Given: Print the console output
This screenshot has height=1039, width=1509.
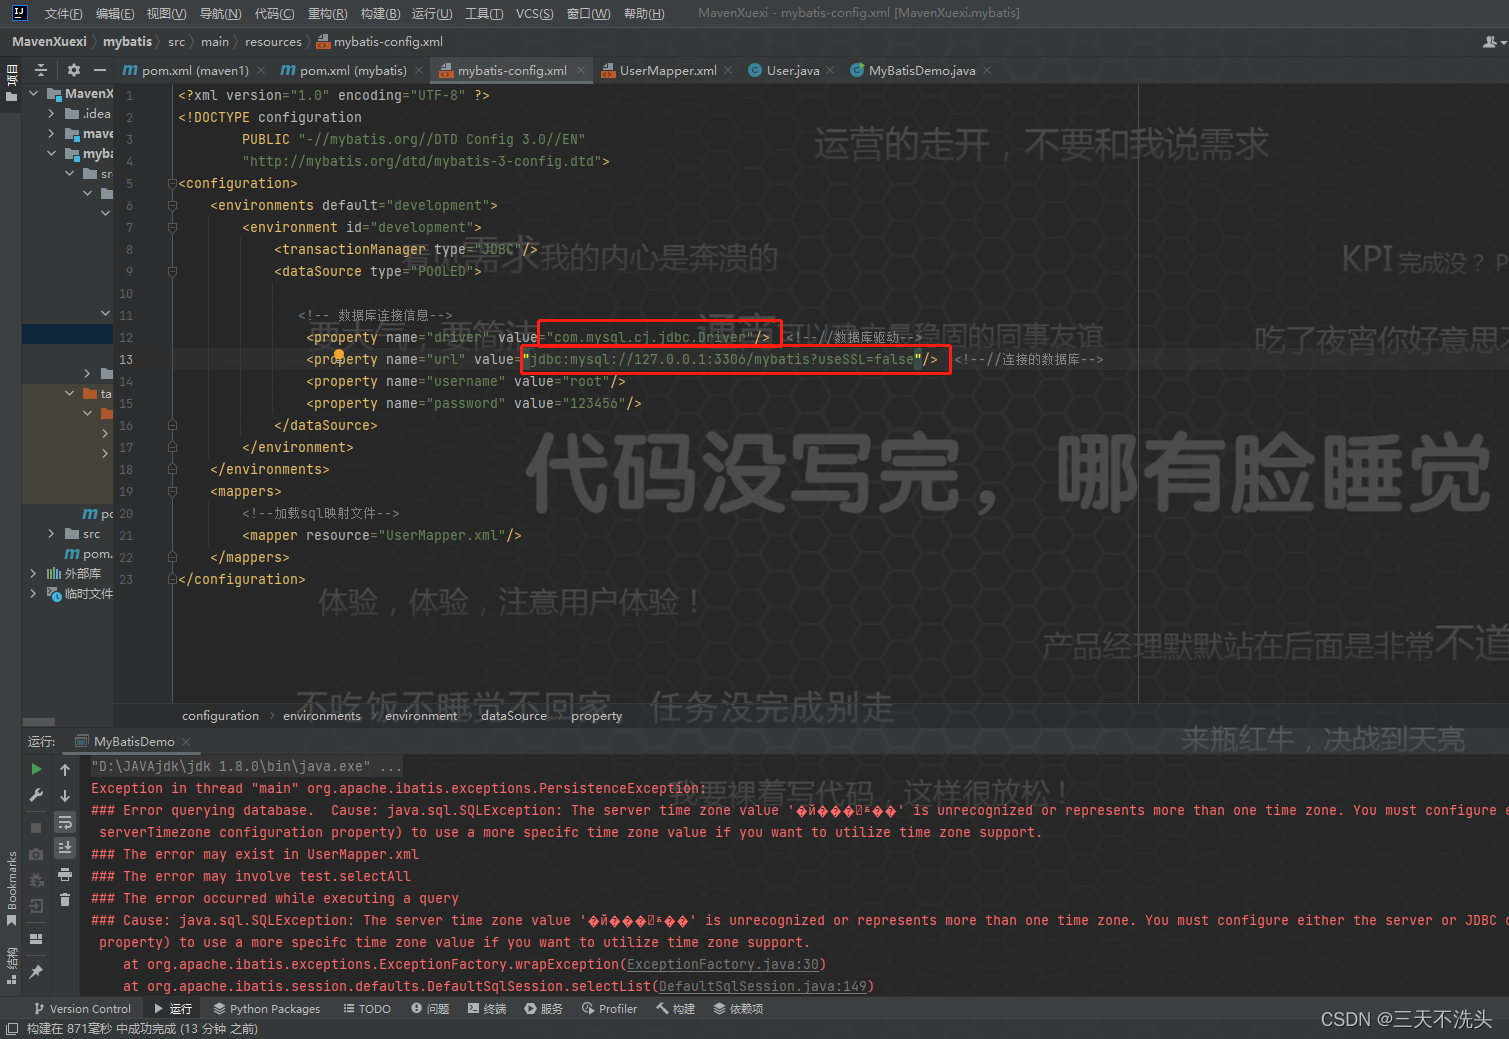Looking at the screenshot, I should [x=65, y=874].
